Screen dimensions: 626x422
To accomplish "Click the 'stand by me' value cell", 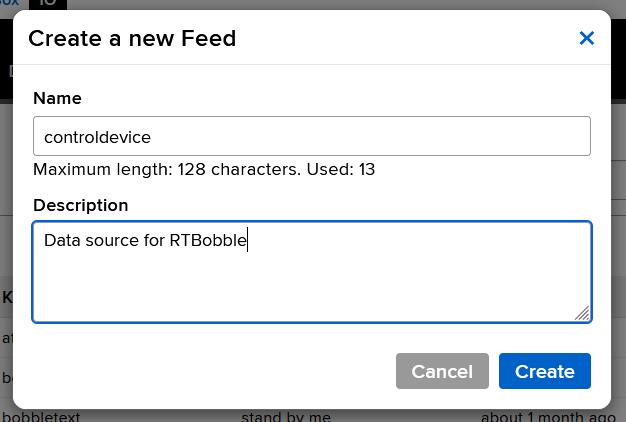I will pyautogui.click(x=286, y=416).
